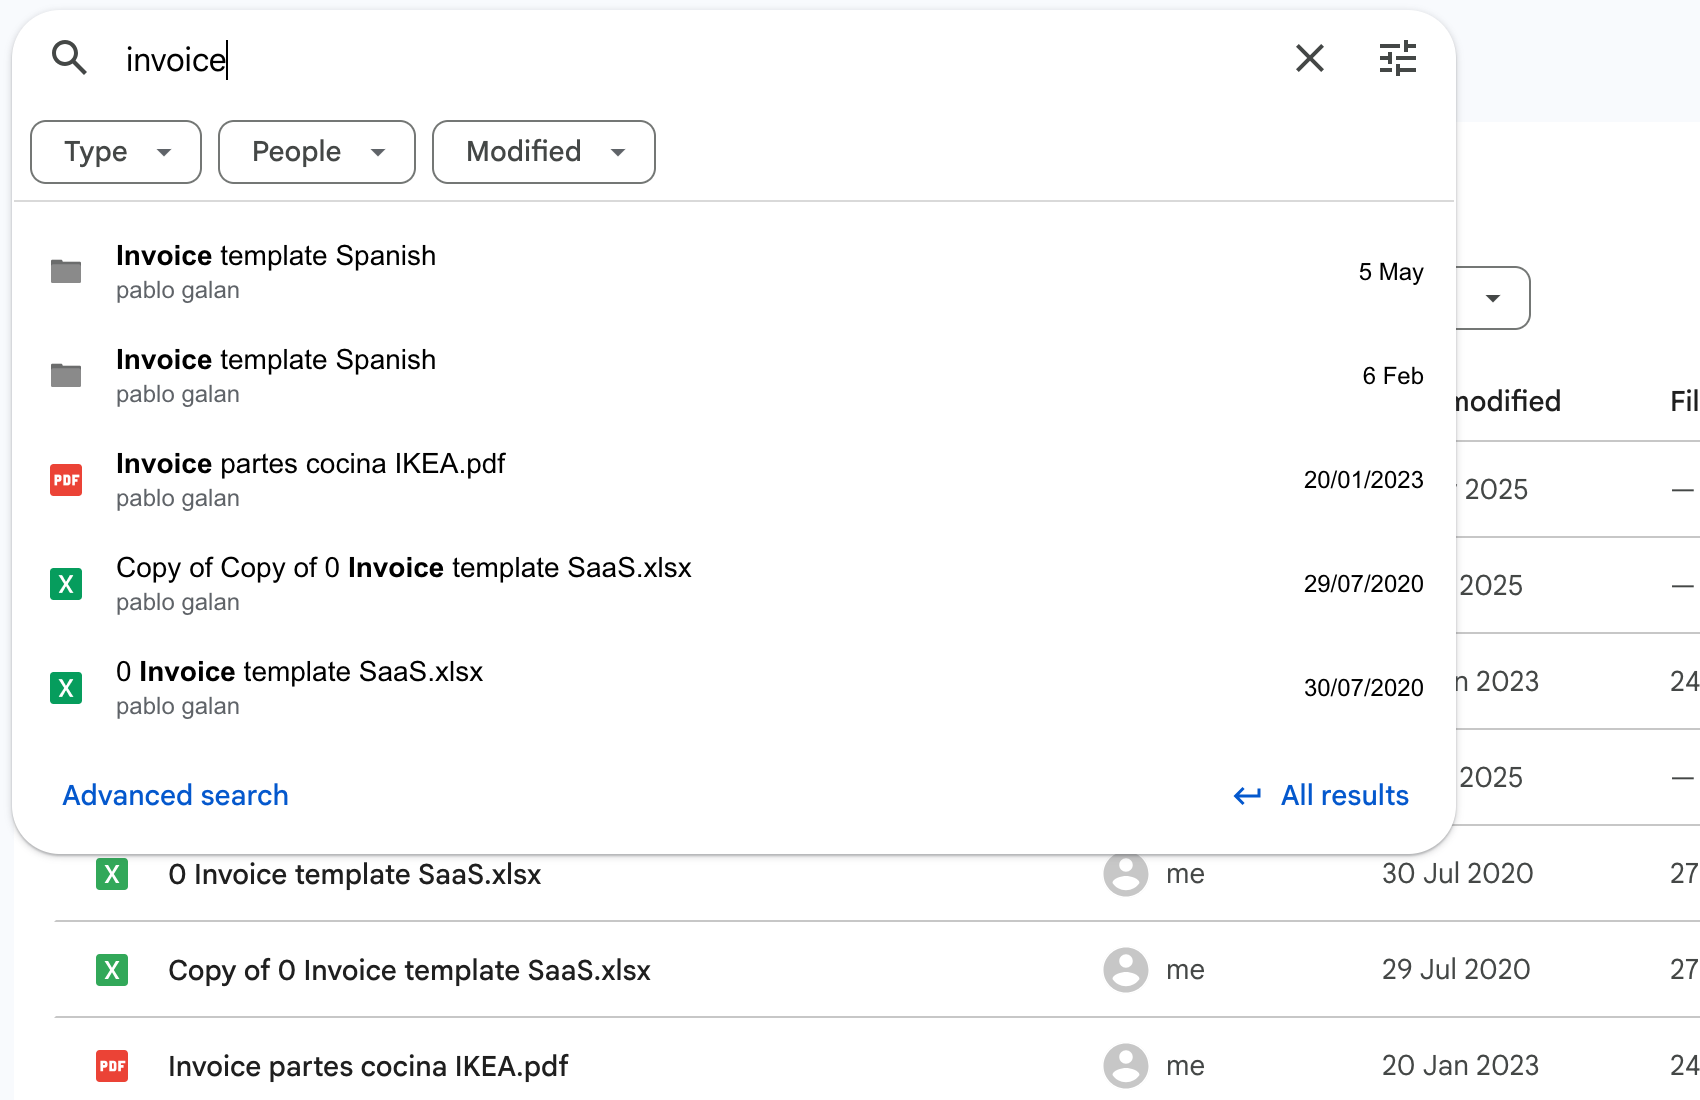This screenshot has height=1100, width=1700.
Task: Expand the Type filter dropdown
Action: (116, 152)
